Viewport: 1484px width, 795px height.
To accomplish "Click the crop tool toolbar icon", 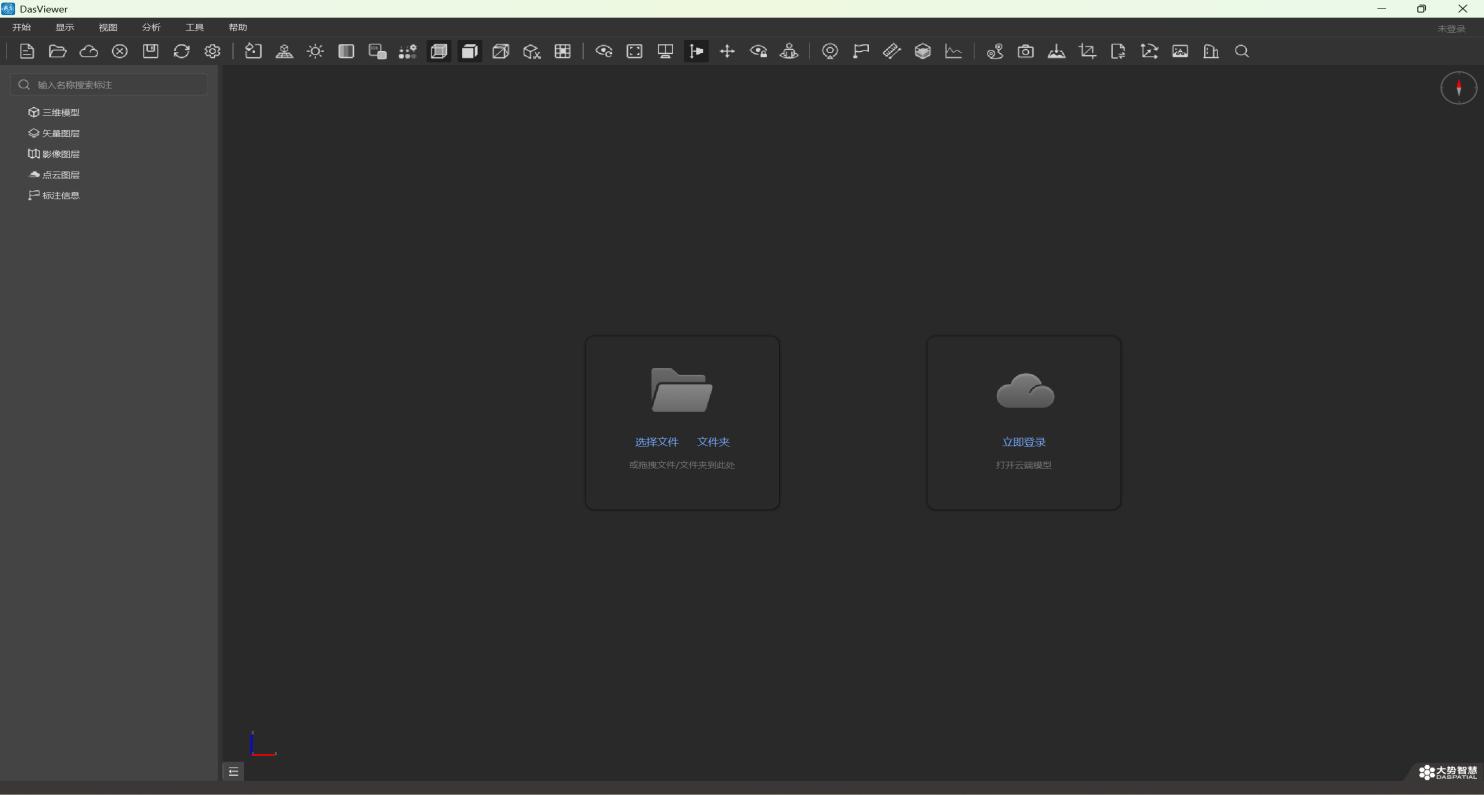I will tap(1088, 51).
